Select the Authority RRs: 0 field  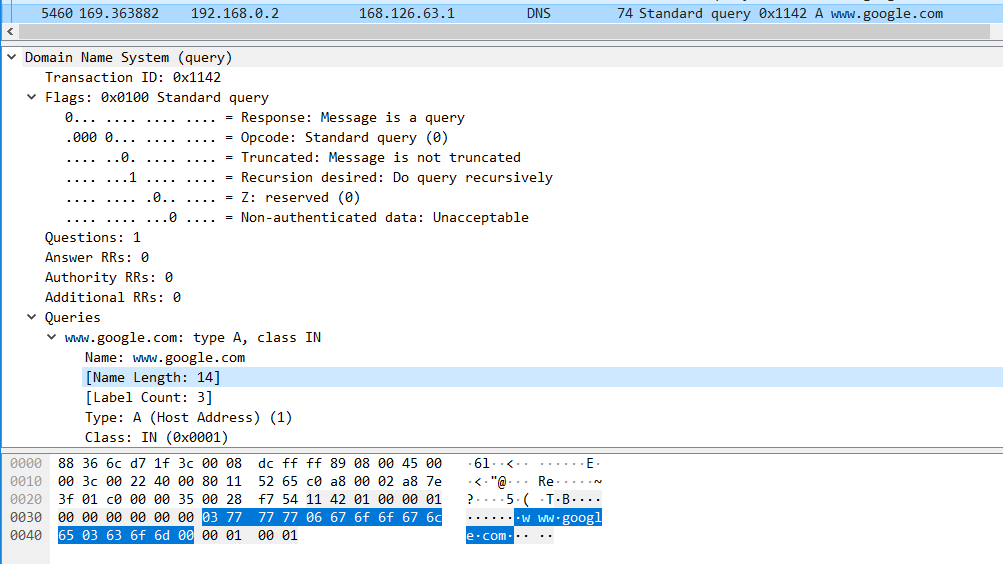[109, 278]
